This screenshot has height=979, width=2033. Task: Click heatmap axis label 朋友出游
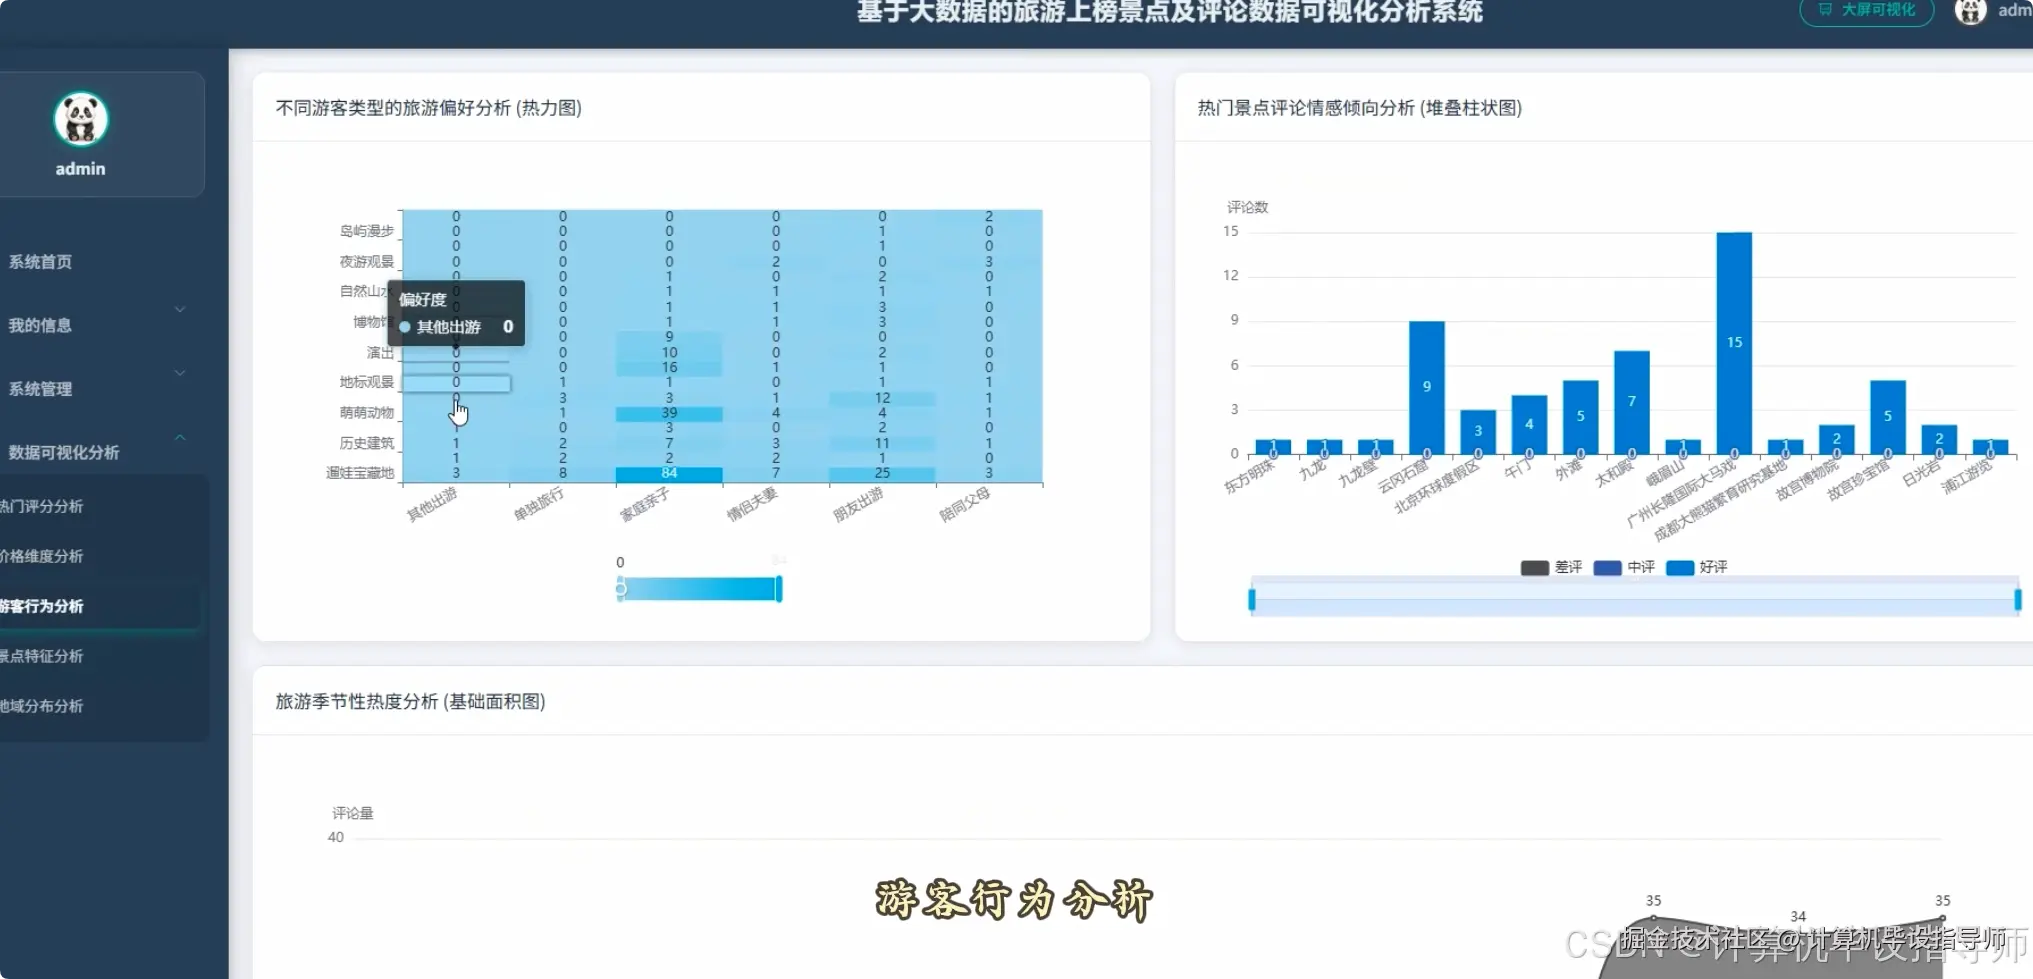858,505
